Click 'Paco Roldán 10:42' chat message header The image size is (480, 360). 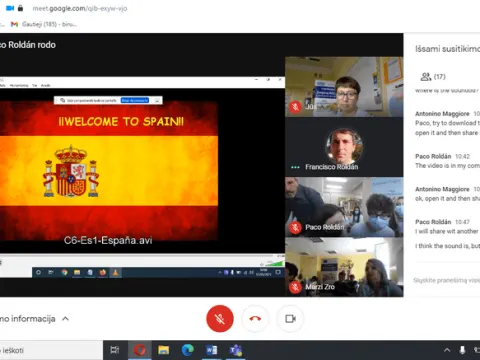click(442, 156)
